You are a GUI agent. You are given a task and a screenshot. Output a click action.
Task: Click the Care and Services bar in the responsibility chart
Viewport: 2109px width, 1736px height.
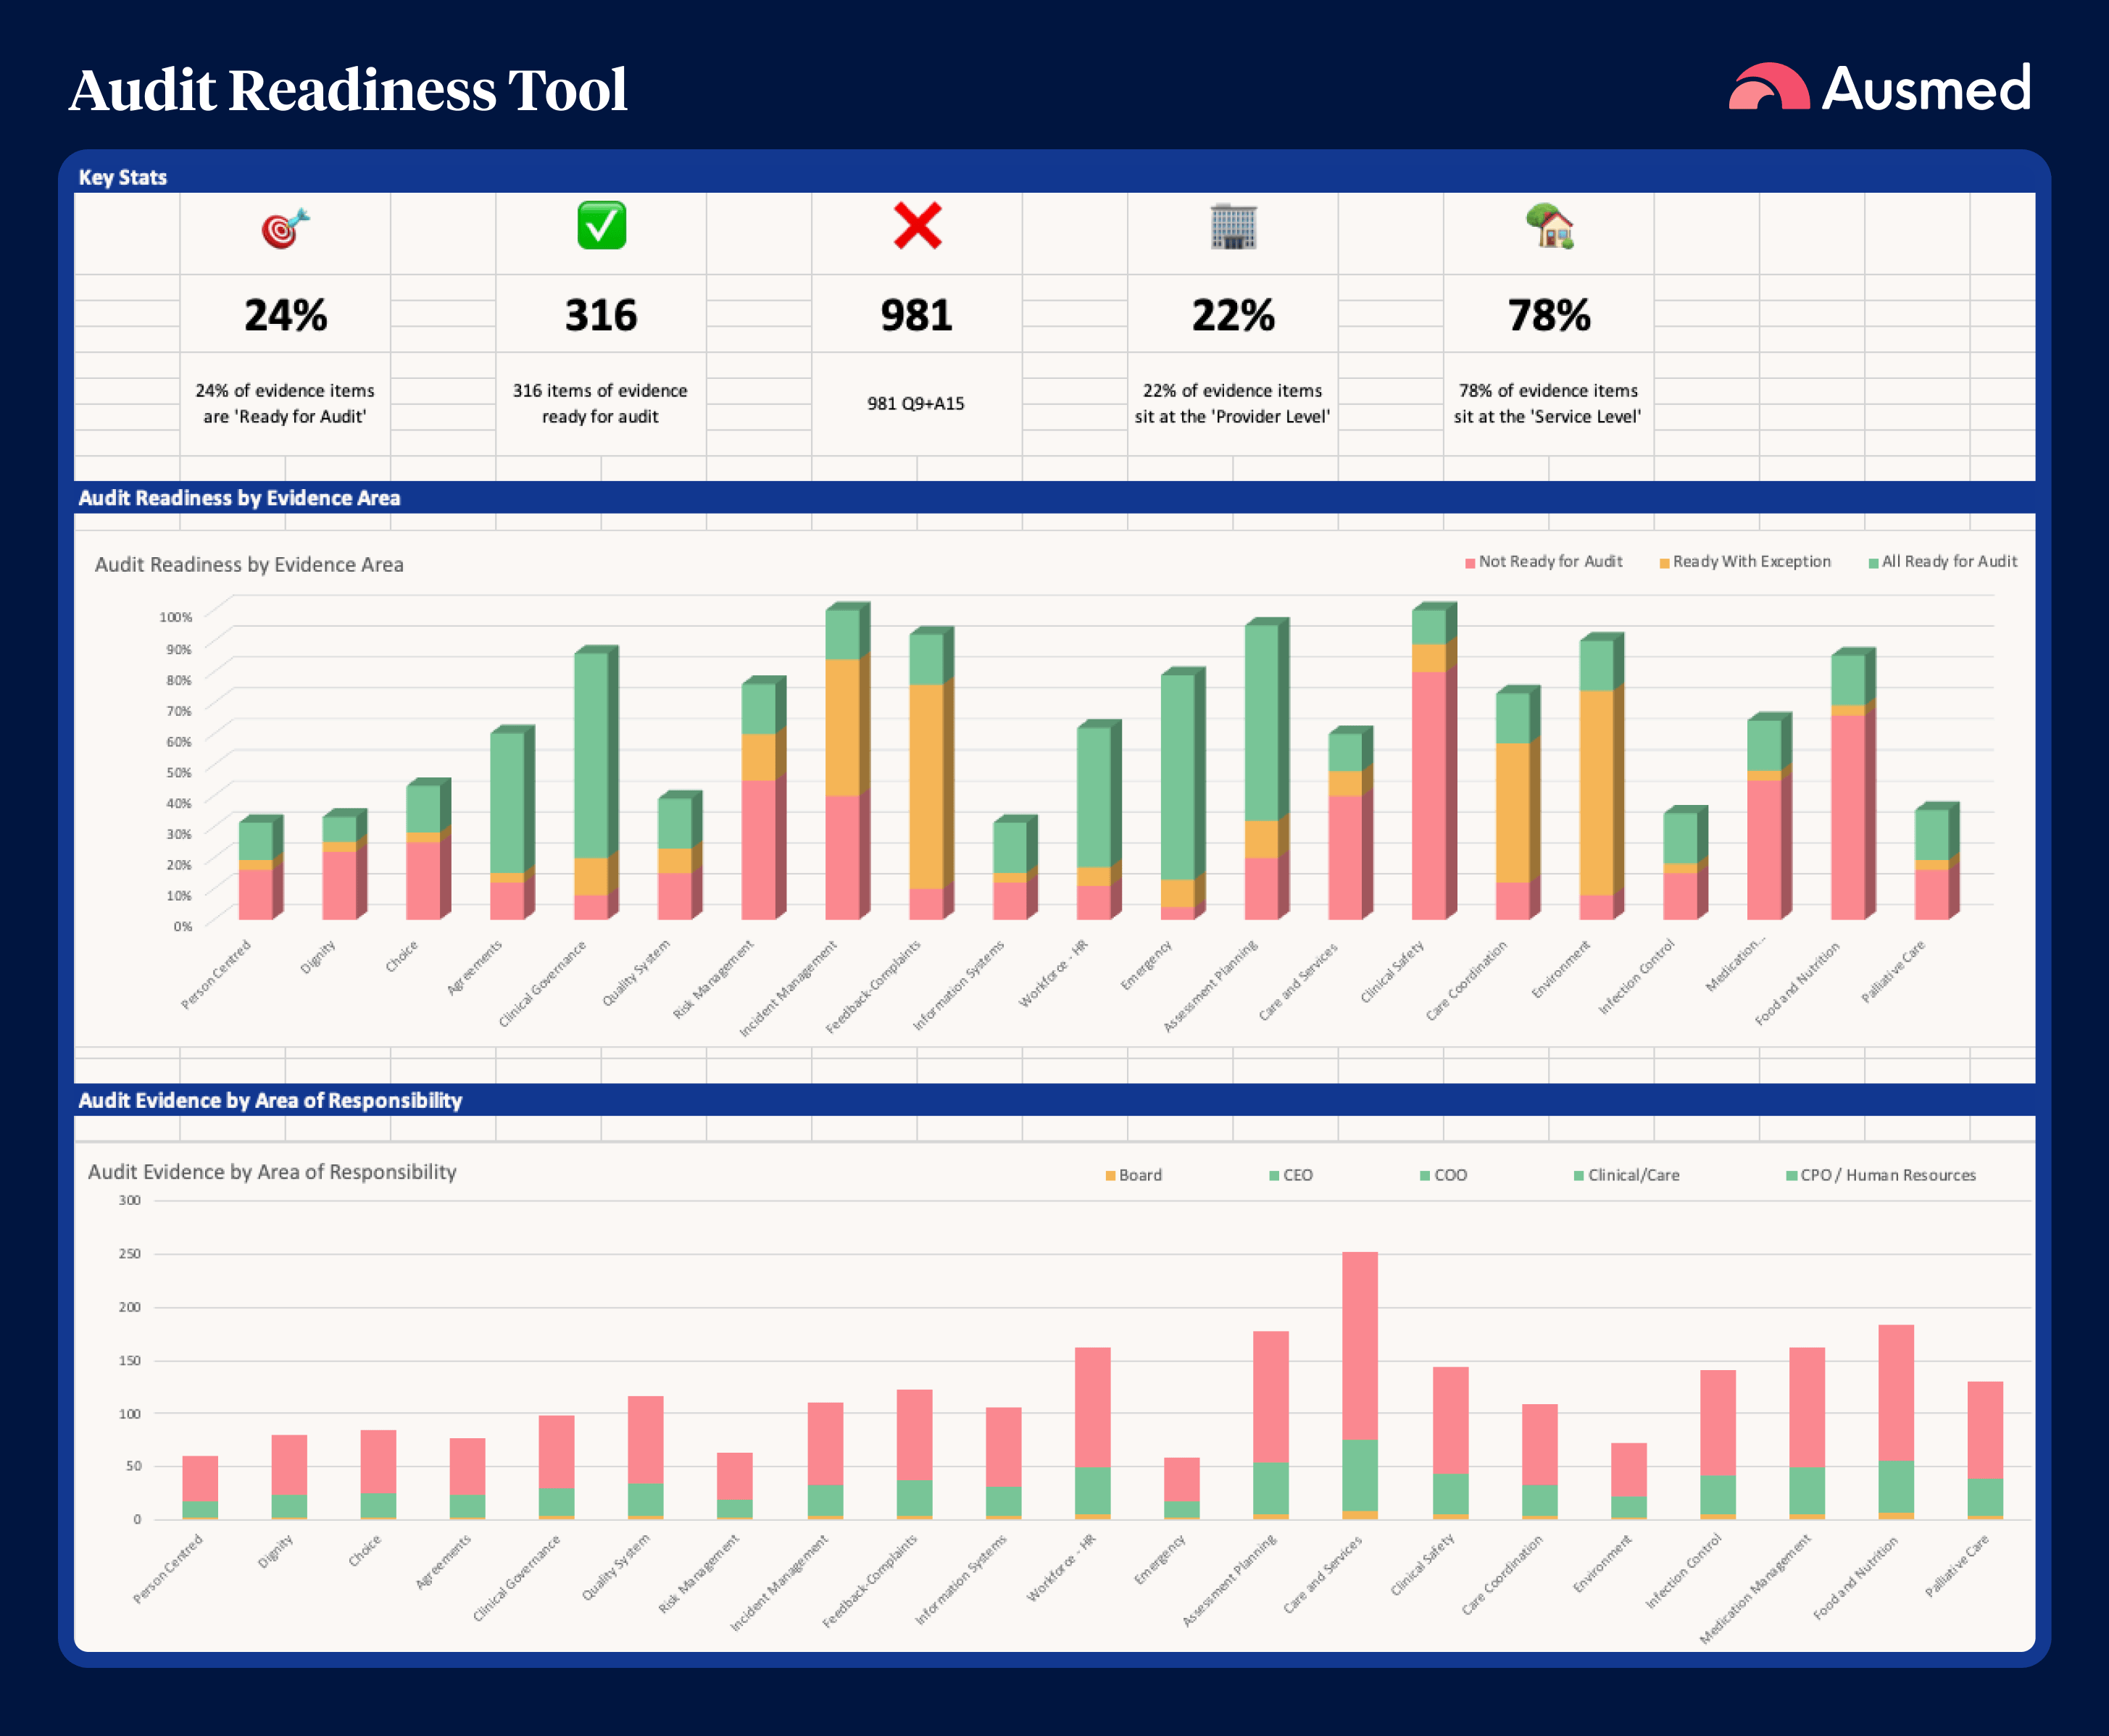coord(1360,1385)
